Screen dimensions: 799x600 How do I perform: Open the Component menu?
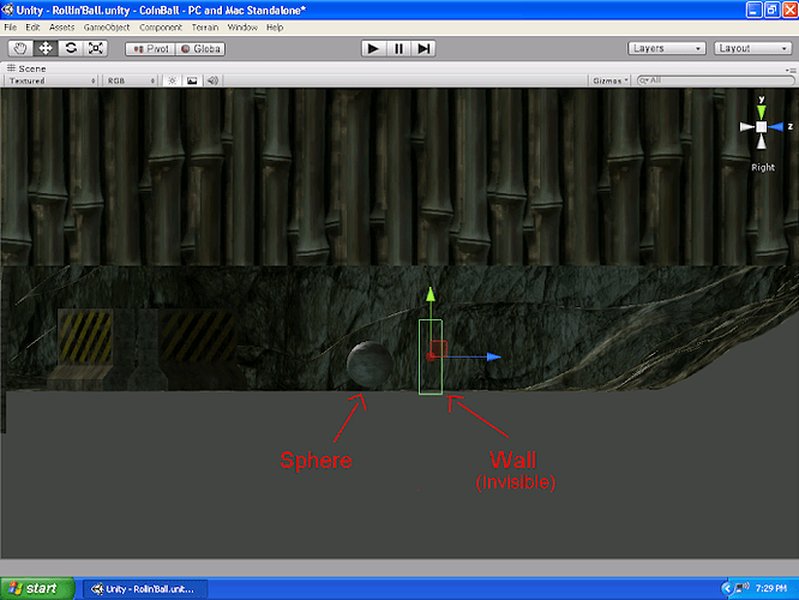pos(161,28)
